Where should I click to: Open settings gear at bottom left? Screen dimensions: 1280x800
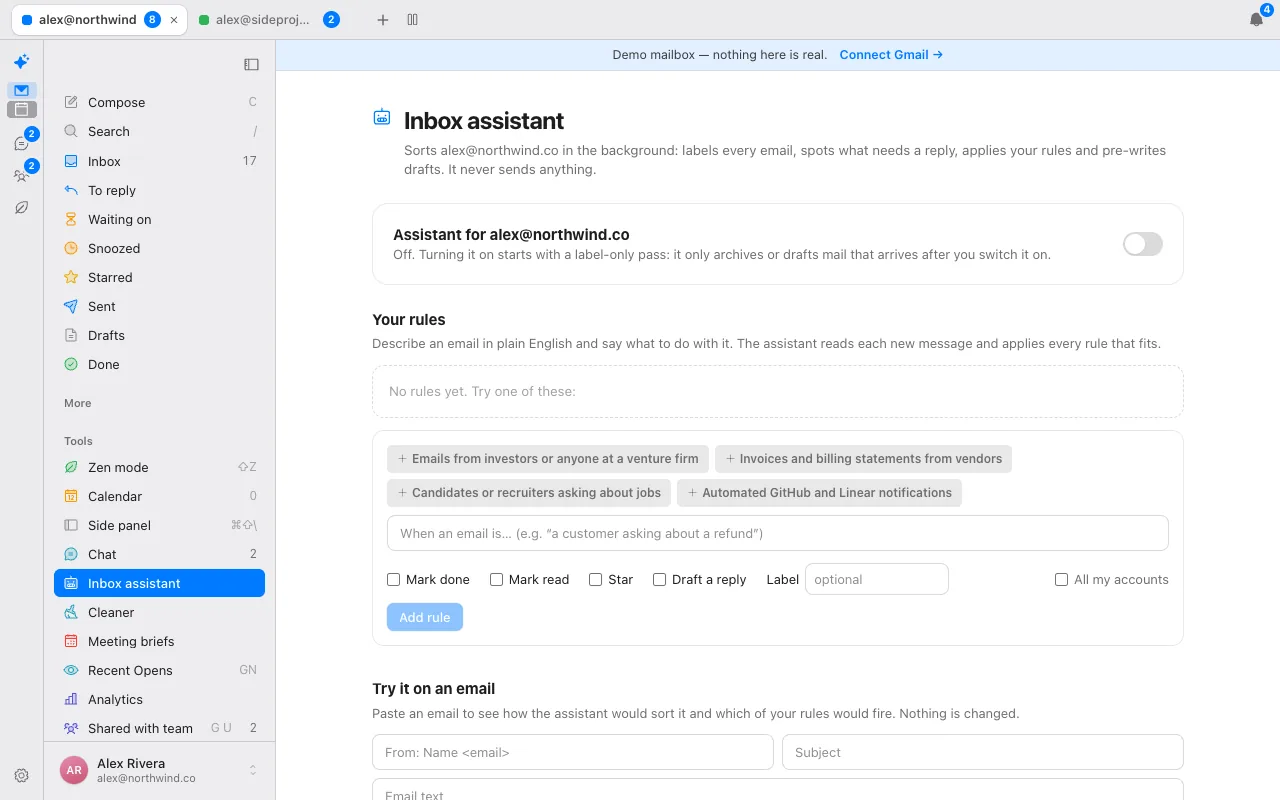(x=21, y=775)
